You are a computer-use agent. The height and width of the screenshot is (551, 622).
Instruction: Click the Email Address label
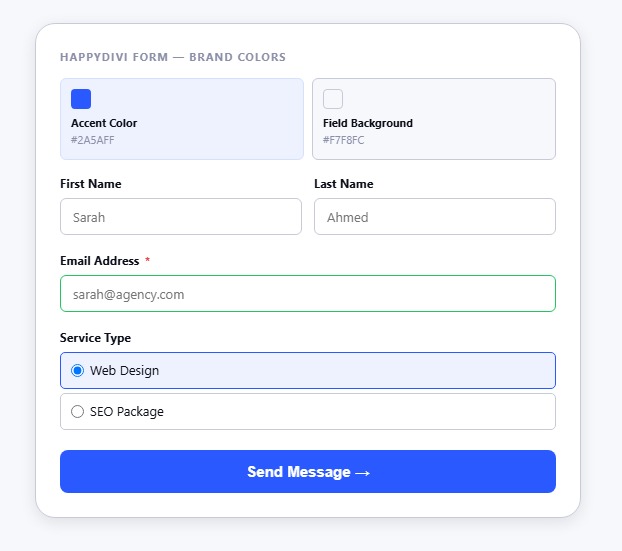pos(100,261)
